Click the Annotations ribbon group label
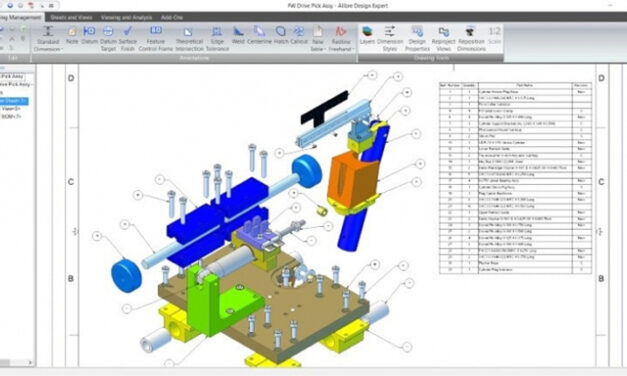Image resolution: width=627 pixels, height=376 pixels. pos(194,58)
